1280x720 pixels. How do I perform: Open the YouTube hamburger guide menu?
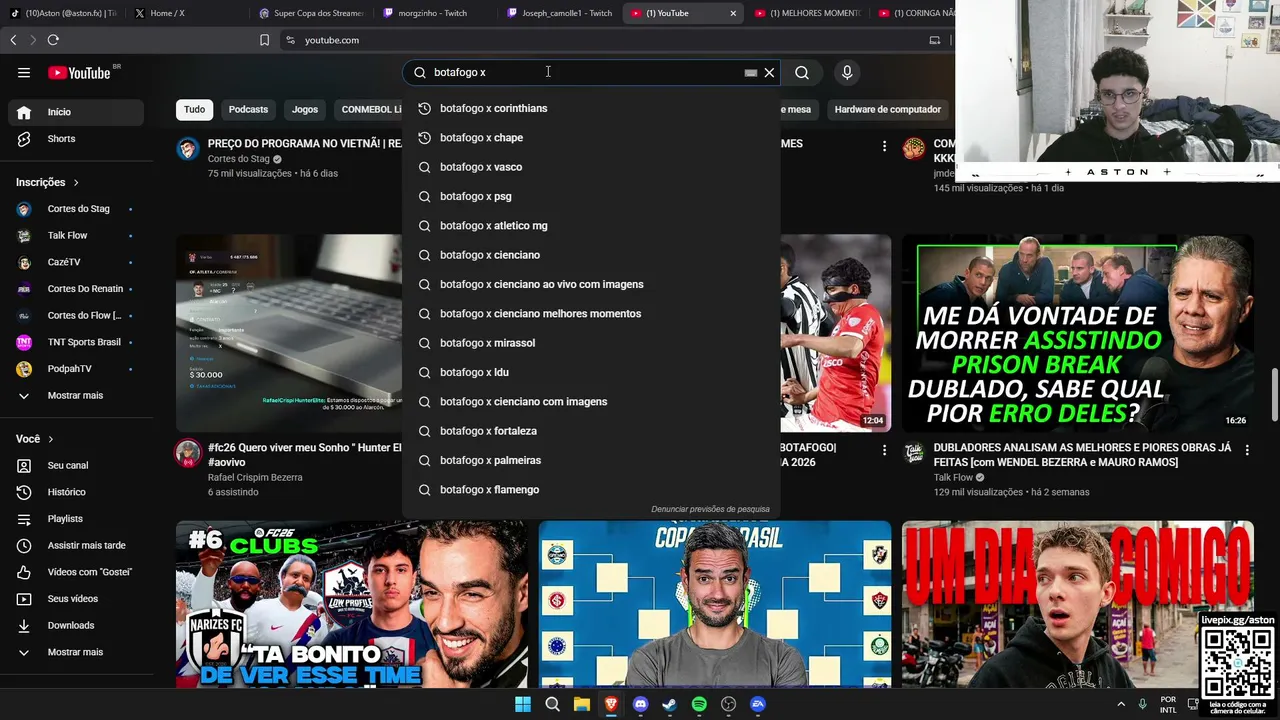coord(24,72)
